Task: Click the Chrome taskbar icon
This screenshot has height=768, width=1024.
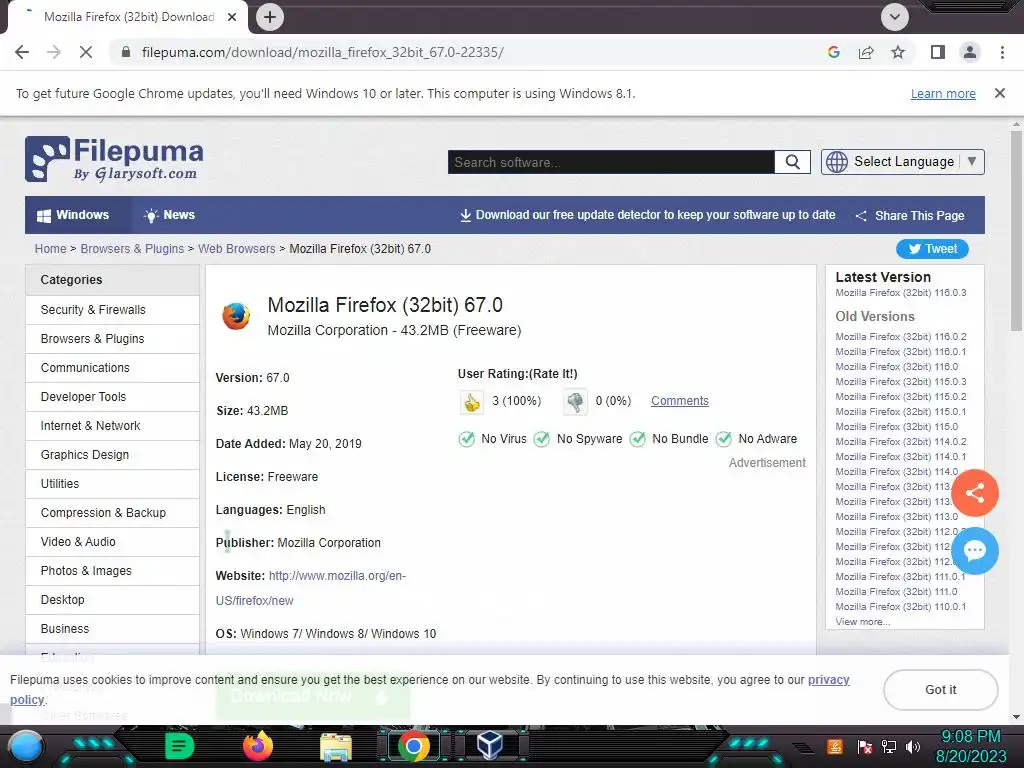Action: tap(414, 746)
